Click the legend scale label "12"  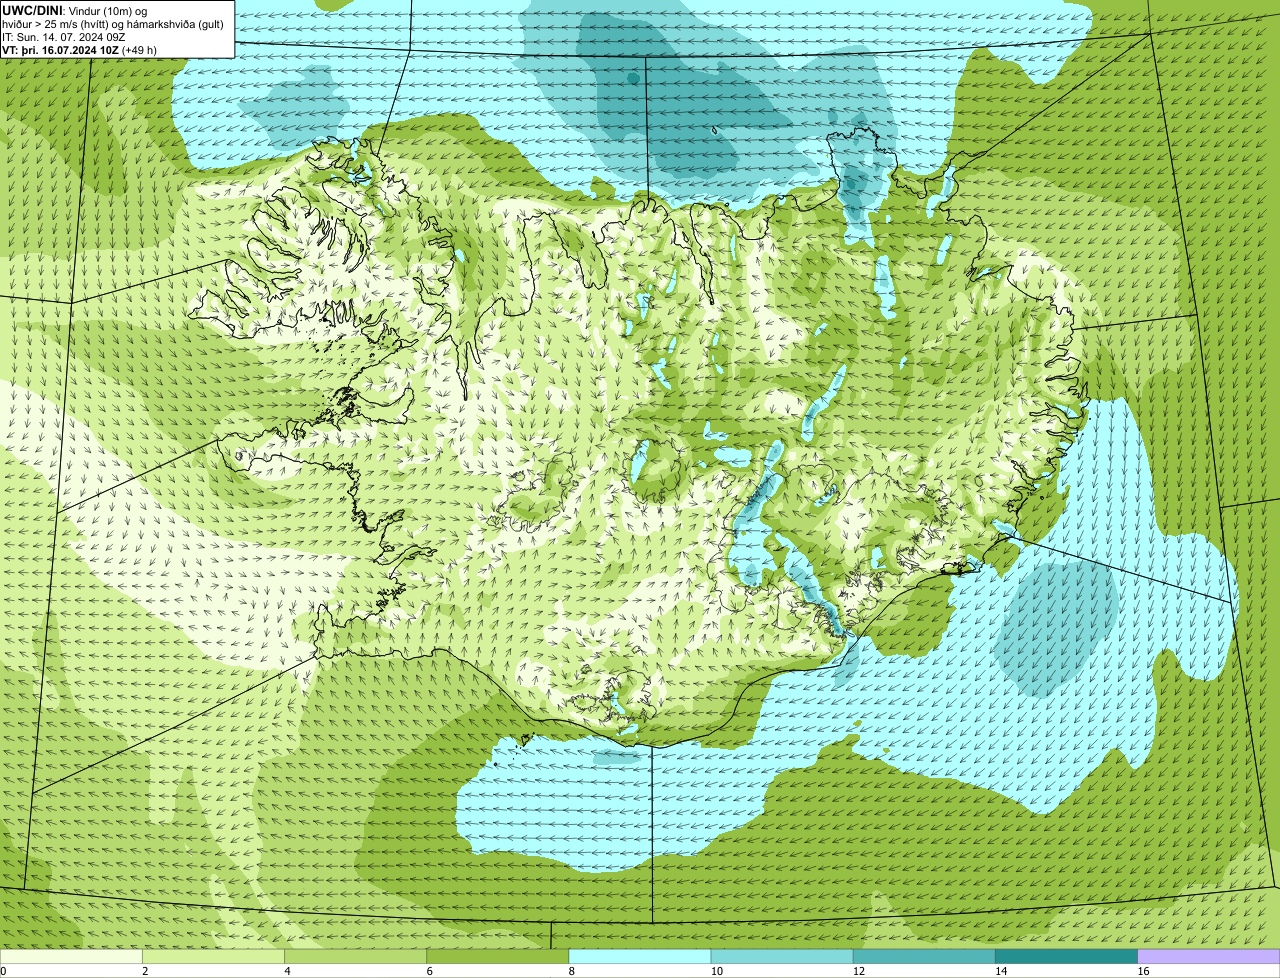(858, 971)
